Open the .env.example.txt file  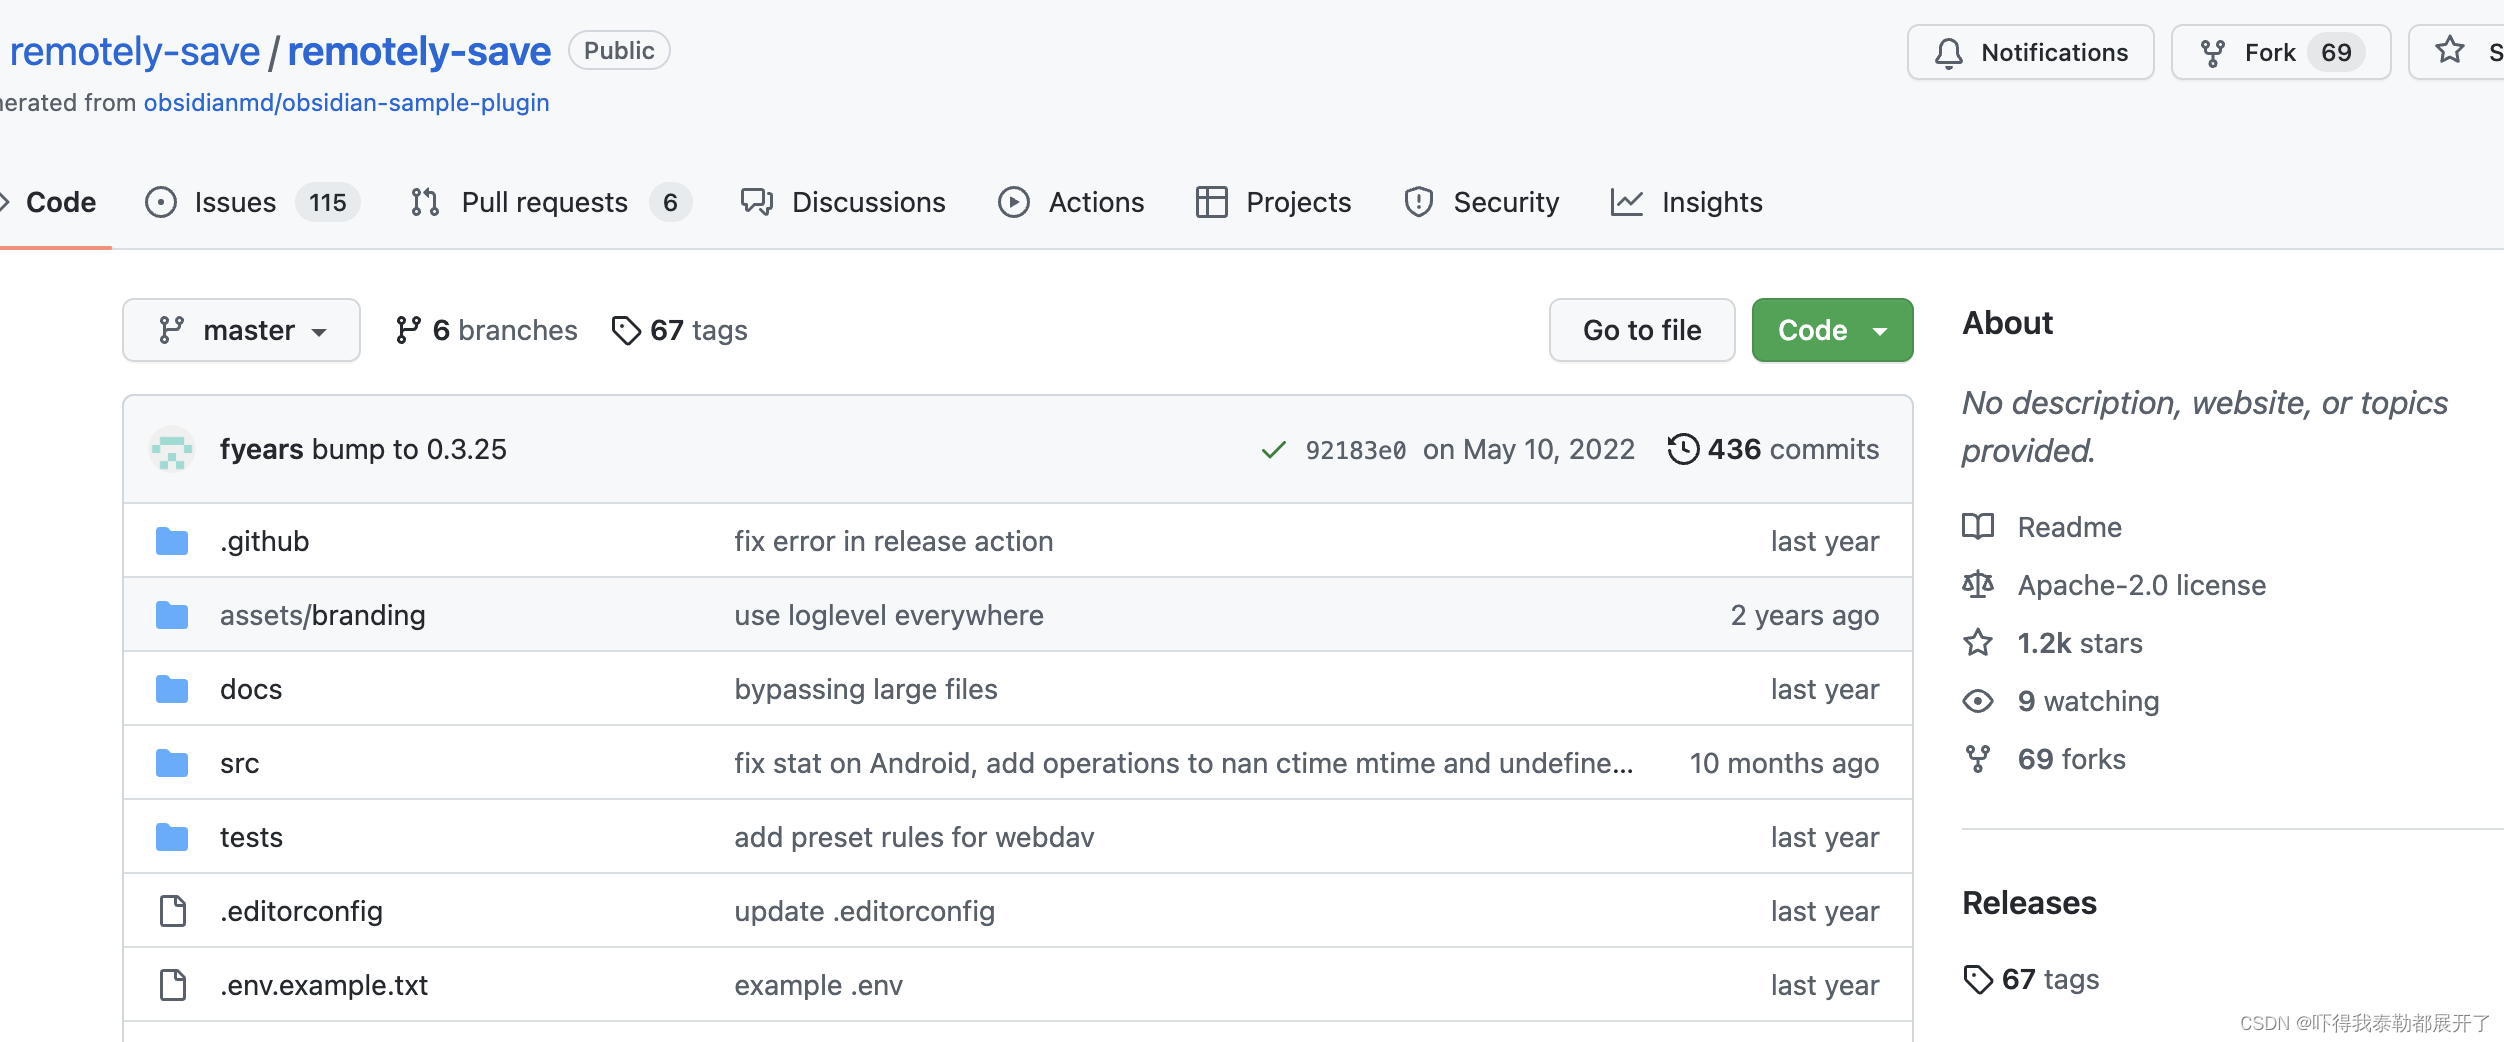pyautogui.click(x=324, y=985)
